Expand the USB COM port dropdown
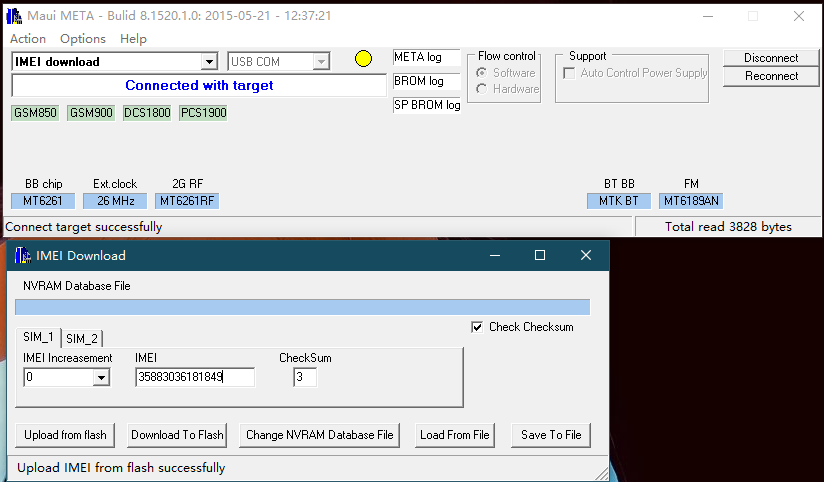 (x=320, y=62)
